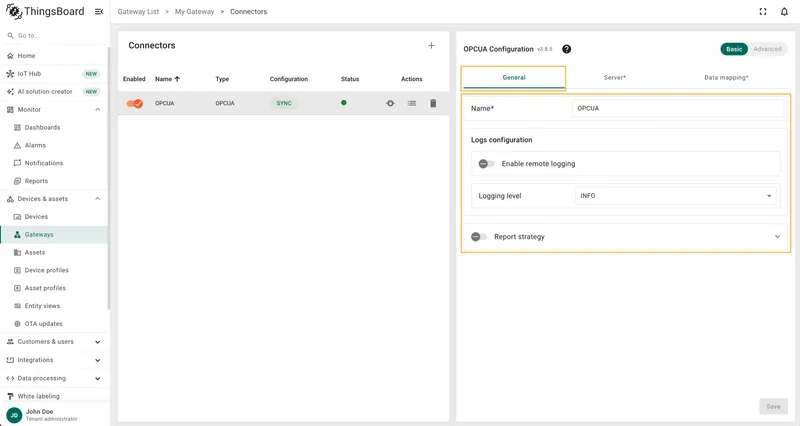800x426 pixels.
Task: Click the Go to search field
Action: 54,36
